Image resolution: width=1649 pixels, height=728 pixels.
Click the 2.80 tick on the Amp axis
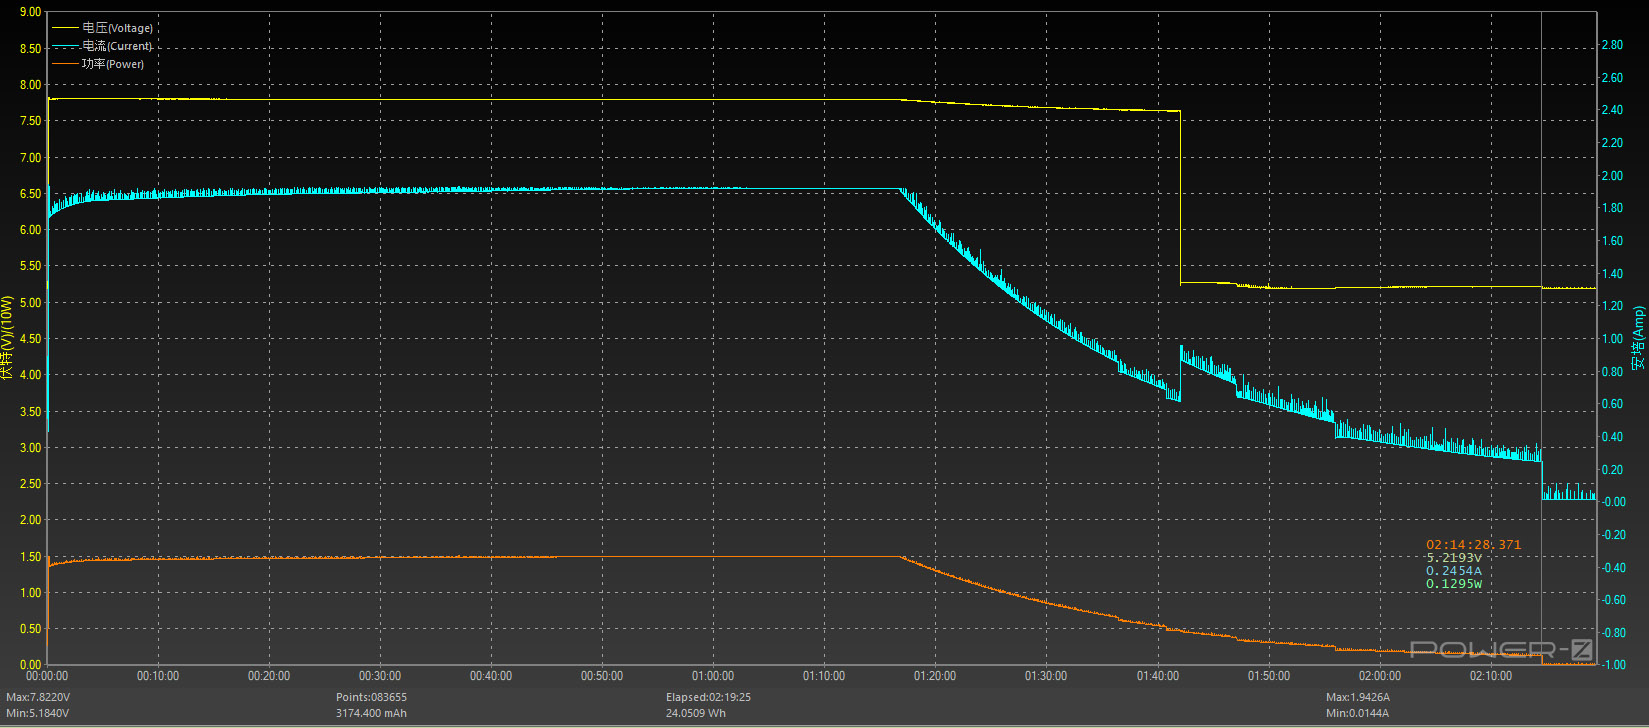point(1612,45)
